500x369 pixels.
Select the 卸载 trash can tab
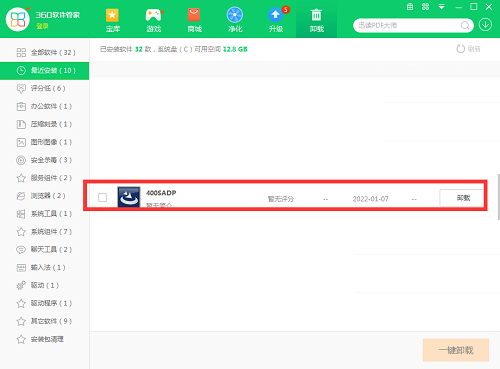pyautogui.click(x=316, y=19)
